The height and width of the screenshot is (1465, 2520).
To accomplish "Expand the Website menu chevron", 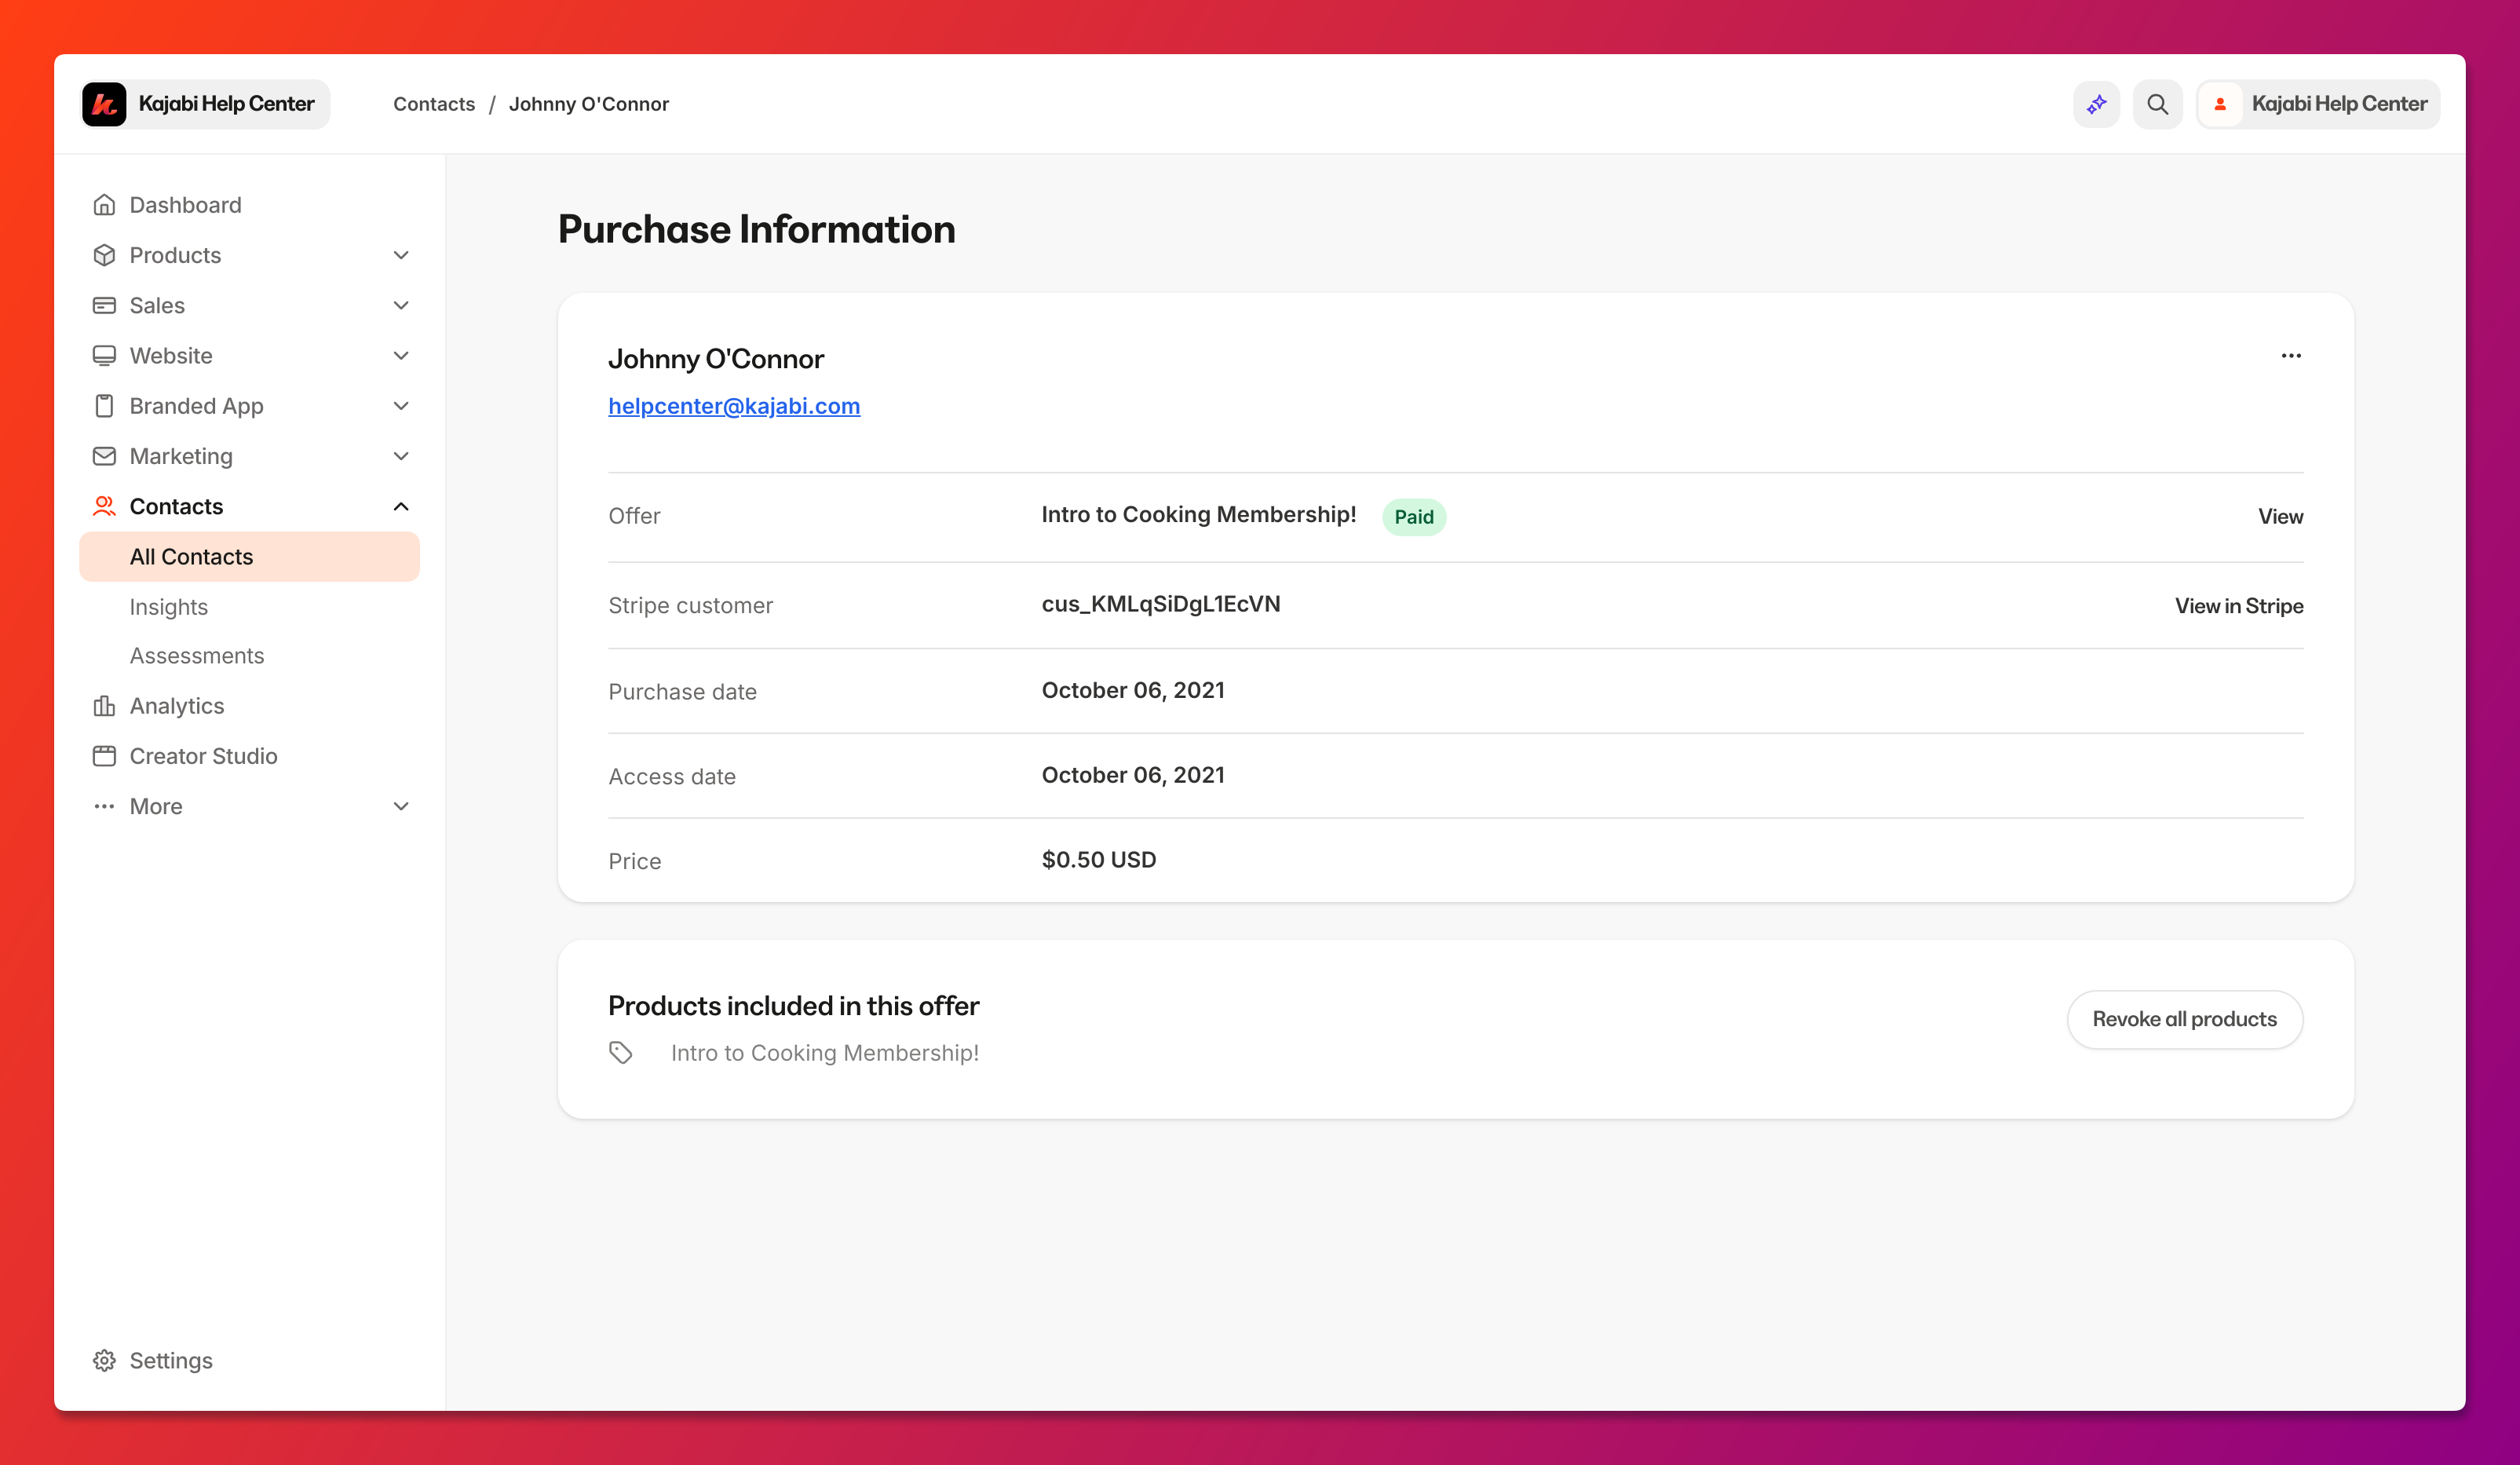I will coord(401,356).
